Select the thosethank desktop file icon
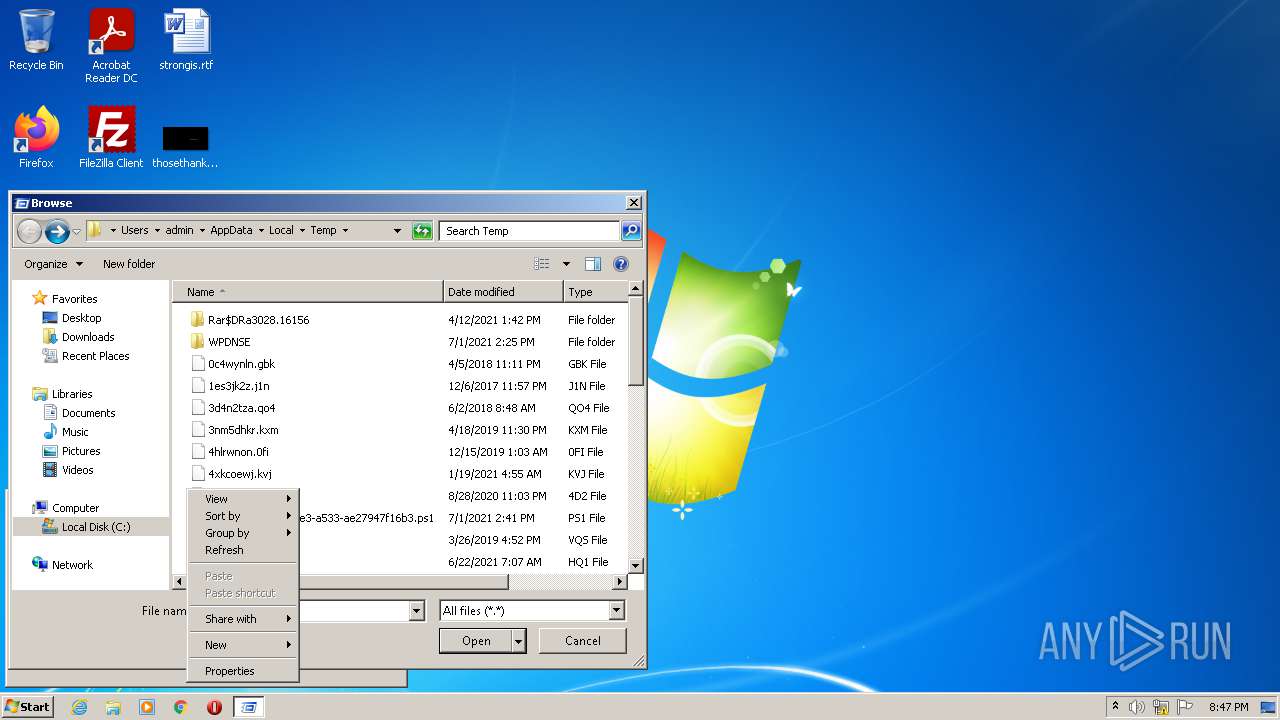Screen dimensions: 1280x720 click(185, 146)
